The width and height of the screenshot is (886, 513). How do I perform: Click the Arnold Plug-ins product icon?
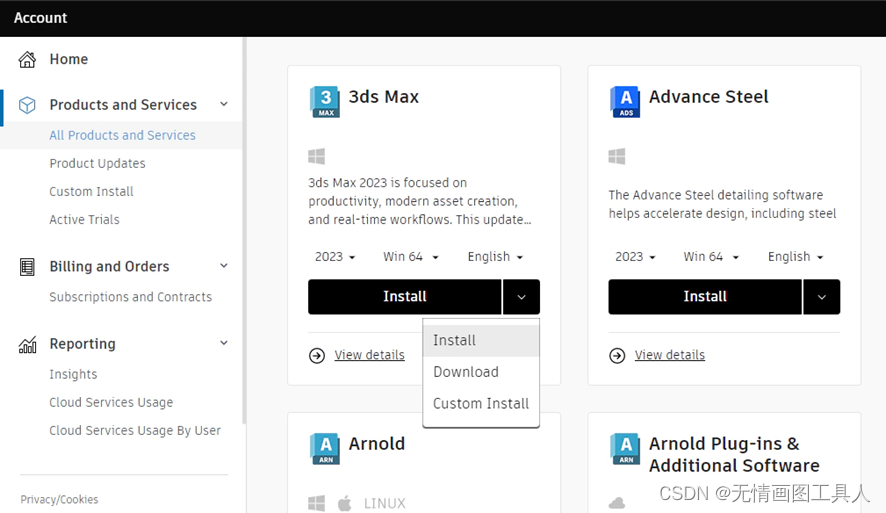click(624, 448)
